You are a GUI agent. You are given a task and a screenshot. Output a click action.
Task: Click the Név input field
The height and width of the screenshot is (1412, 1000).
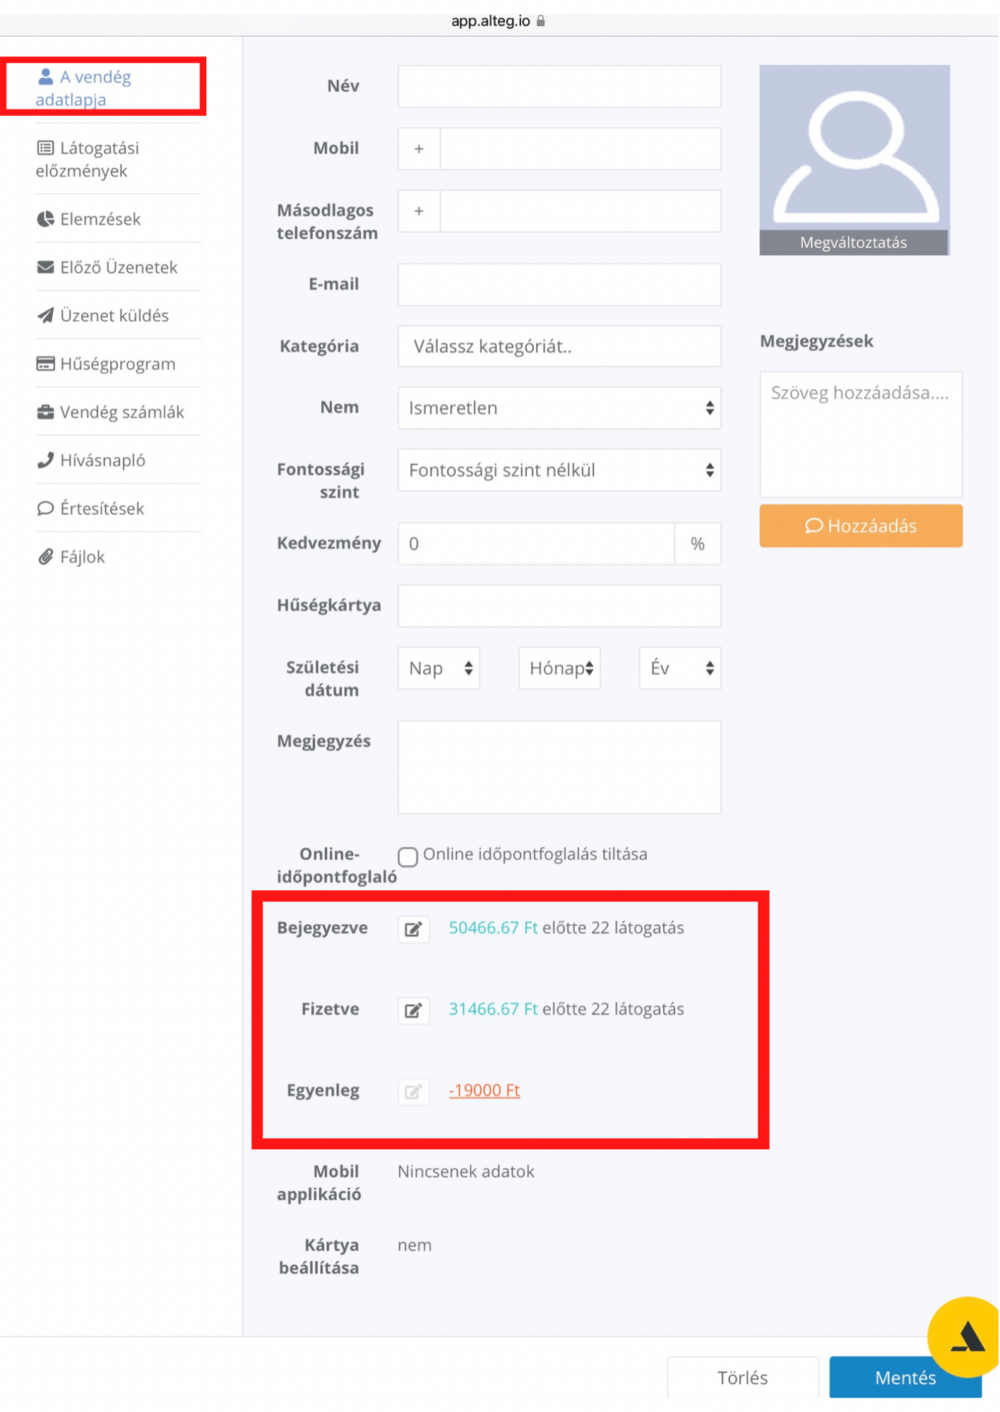coord(559,86)
